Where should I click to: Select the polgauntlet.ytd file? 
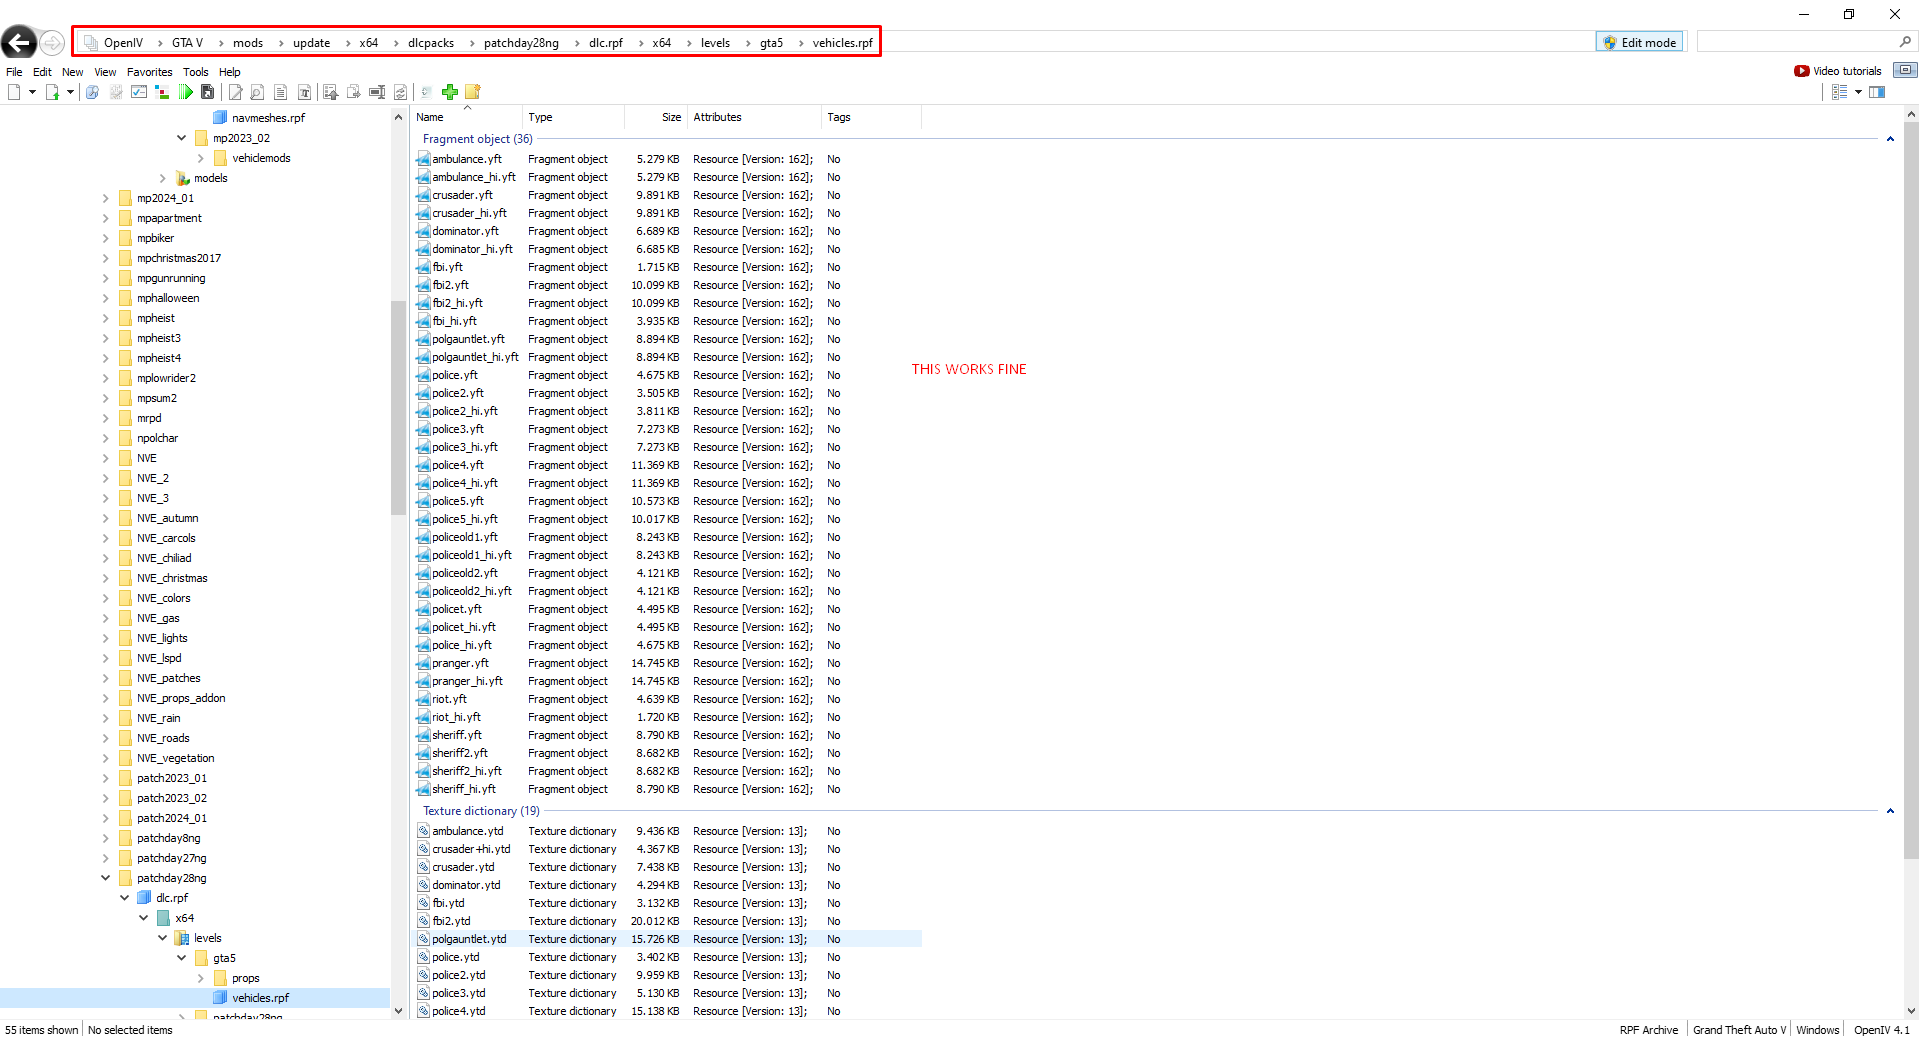click(x=469, y=939)
